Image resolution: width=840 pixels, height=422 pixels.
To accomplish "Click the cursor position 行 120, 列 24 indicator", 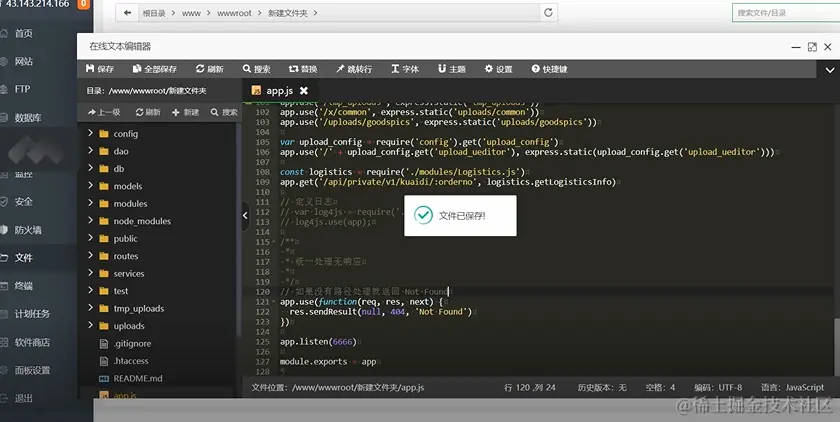I will pos(530,387).
